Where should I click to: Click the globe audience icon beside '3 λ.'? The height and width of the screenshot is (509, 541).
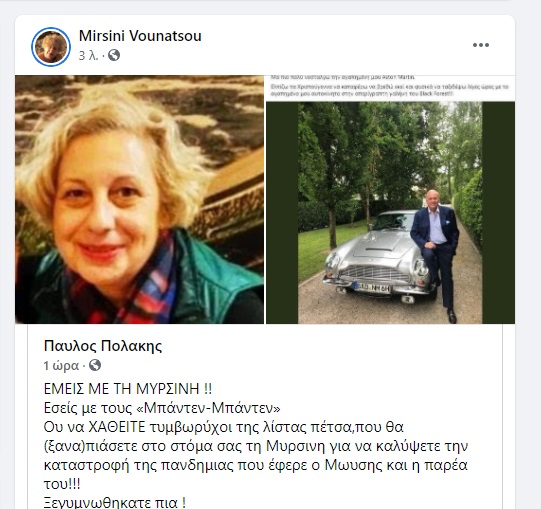click(114, 55)
